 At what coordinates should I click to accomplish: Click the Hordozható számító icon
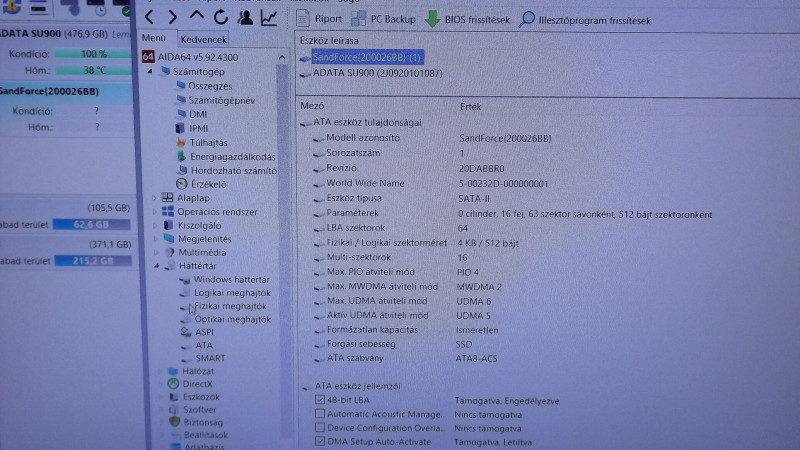(182, 170)
